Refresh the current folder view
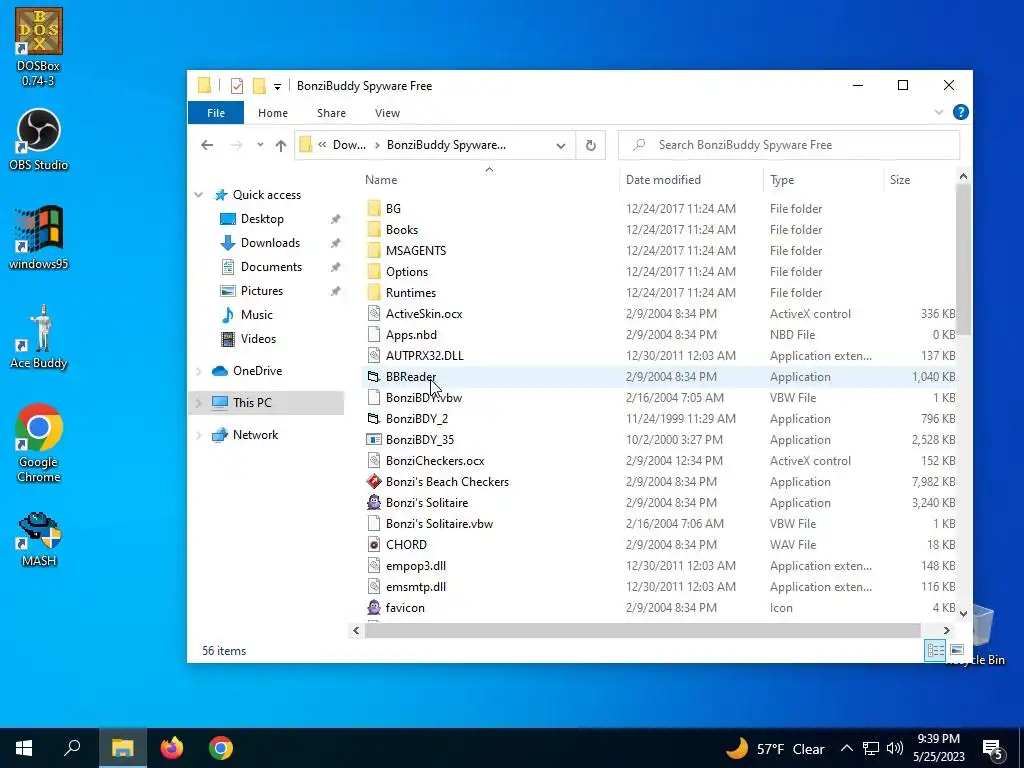This screenshot has height=768, width=1024. coord(590,145)
